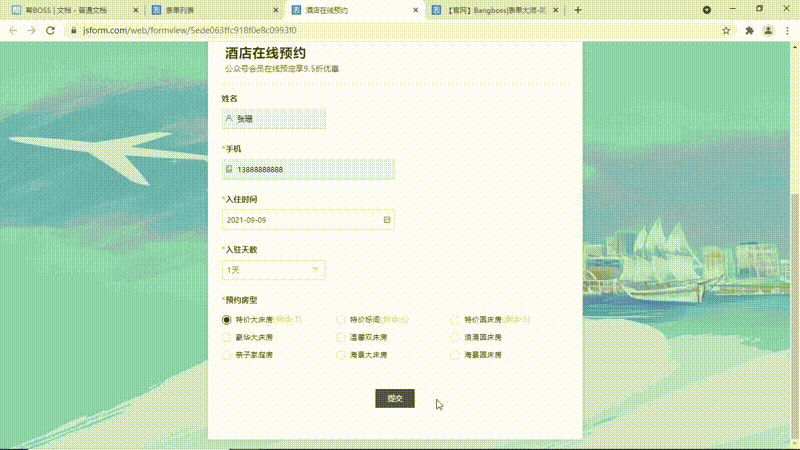
Task: Select the 亲子家庭房 room option
Action: (227, 355)
